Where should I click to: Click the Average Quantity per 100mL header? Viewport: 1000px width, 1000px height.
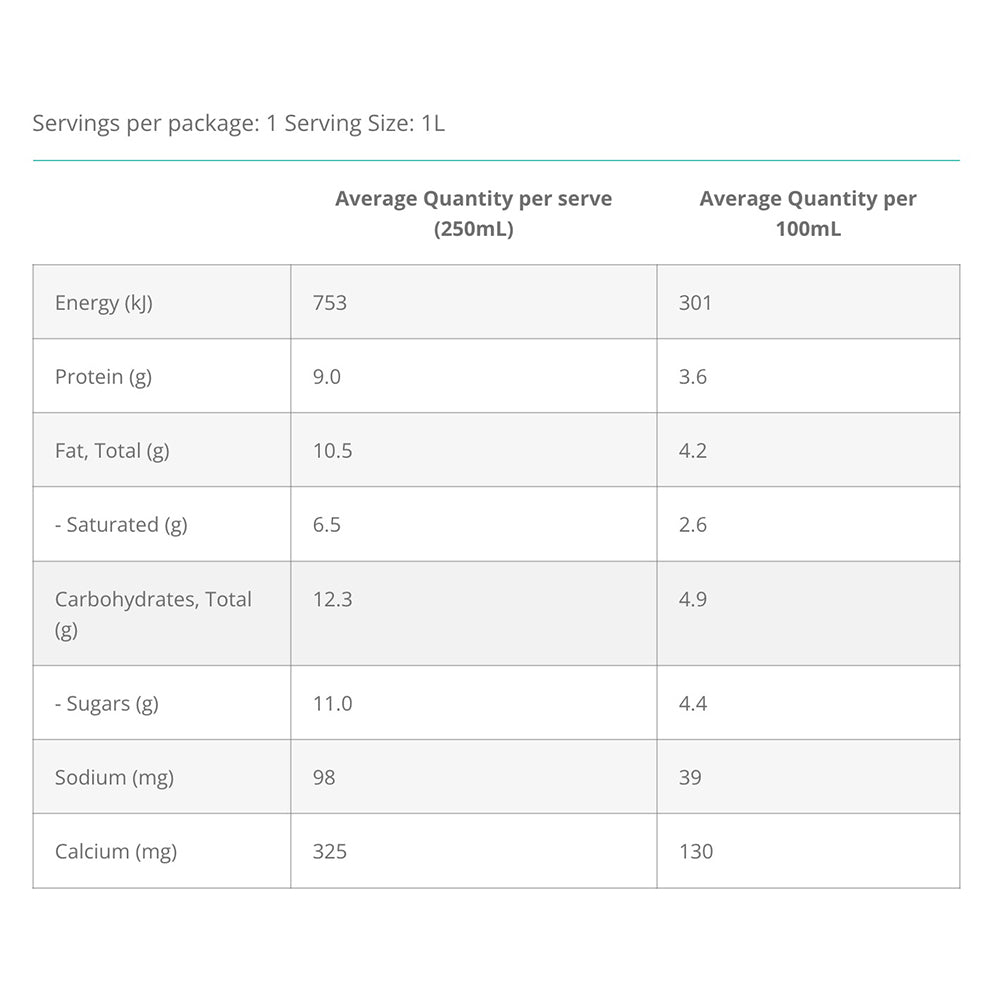(x=808, y=213)
